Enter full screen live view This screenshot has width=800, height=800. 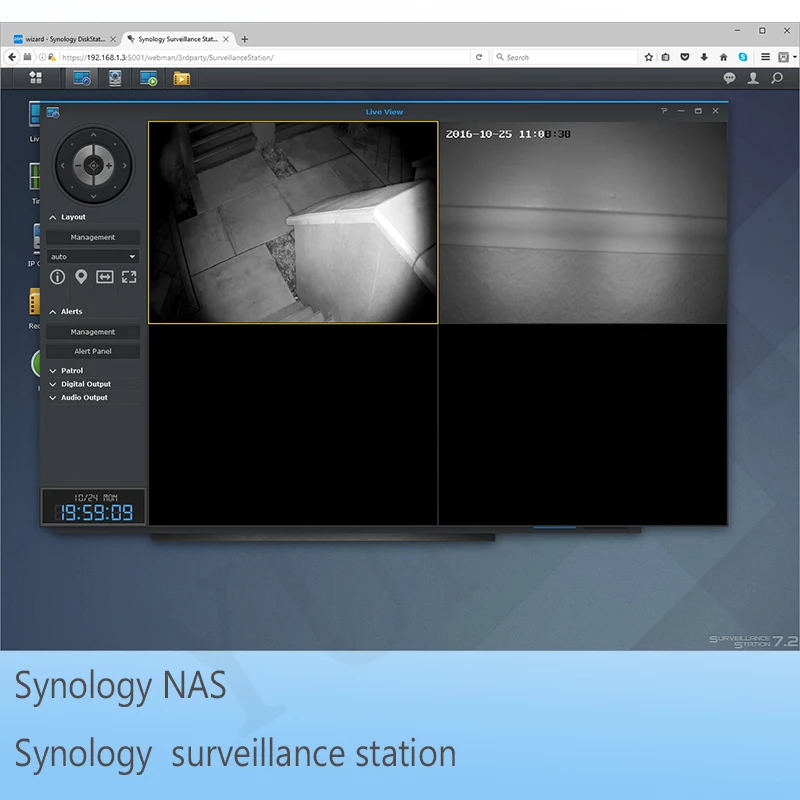coord(129,277)
